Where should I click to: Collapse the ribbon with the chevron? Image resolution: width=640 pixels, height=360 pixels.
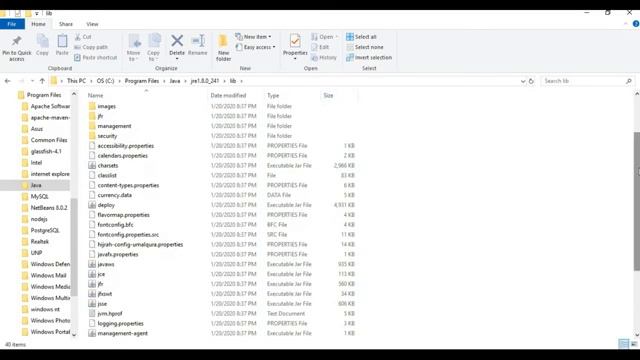[x=626, y=24]
